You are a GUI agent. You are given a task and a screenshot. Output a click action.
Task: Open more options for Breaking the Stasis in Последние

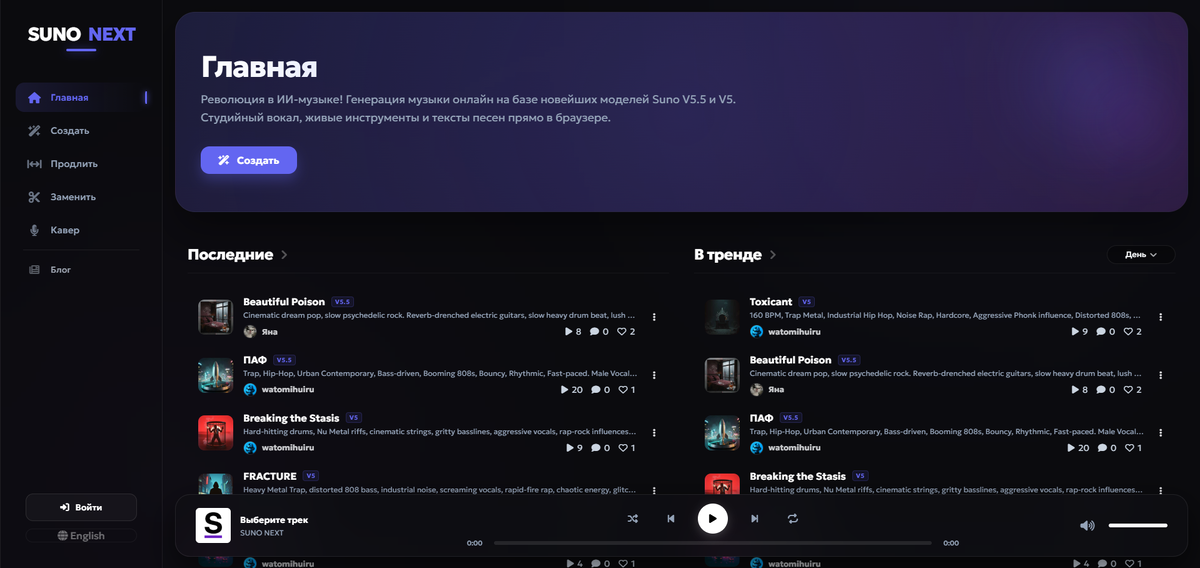tap(654, 433)
